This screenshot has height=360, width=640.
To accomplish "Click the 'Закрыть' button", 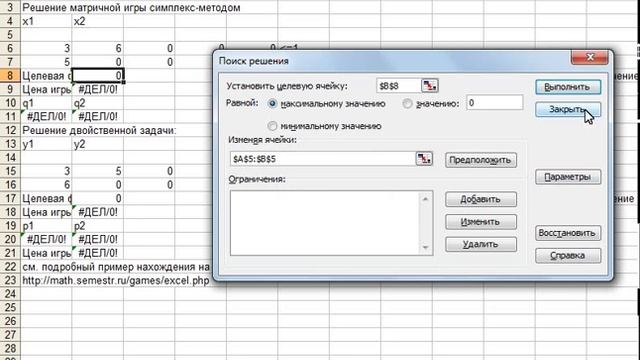I will coord(568,109).
